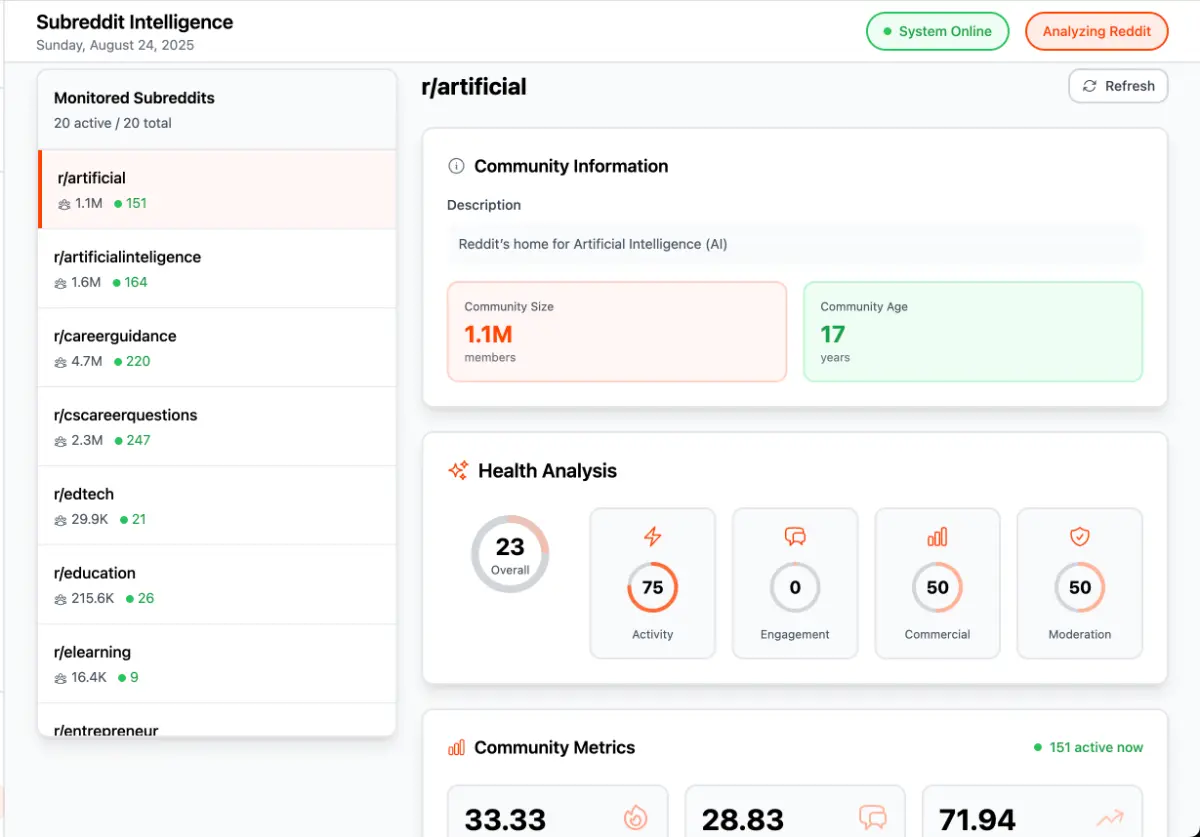Choose the r/edtech subreddit
This screenshot has width=1200, height=837.
(217, 506)
